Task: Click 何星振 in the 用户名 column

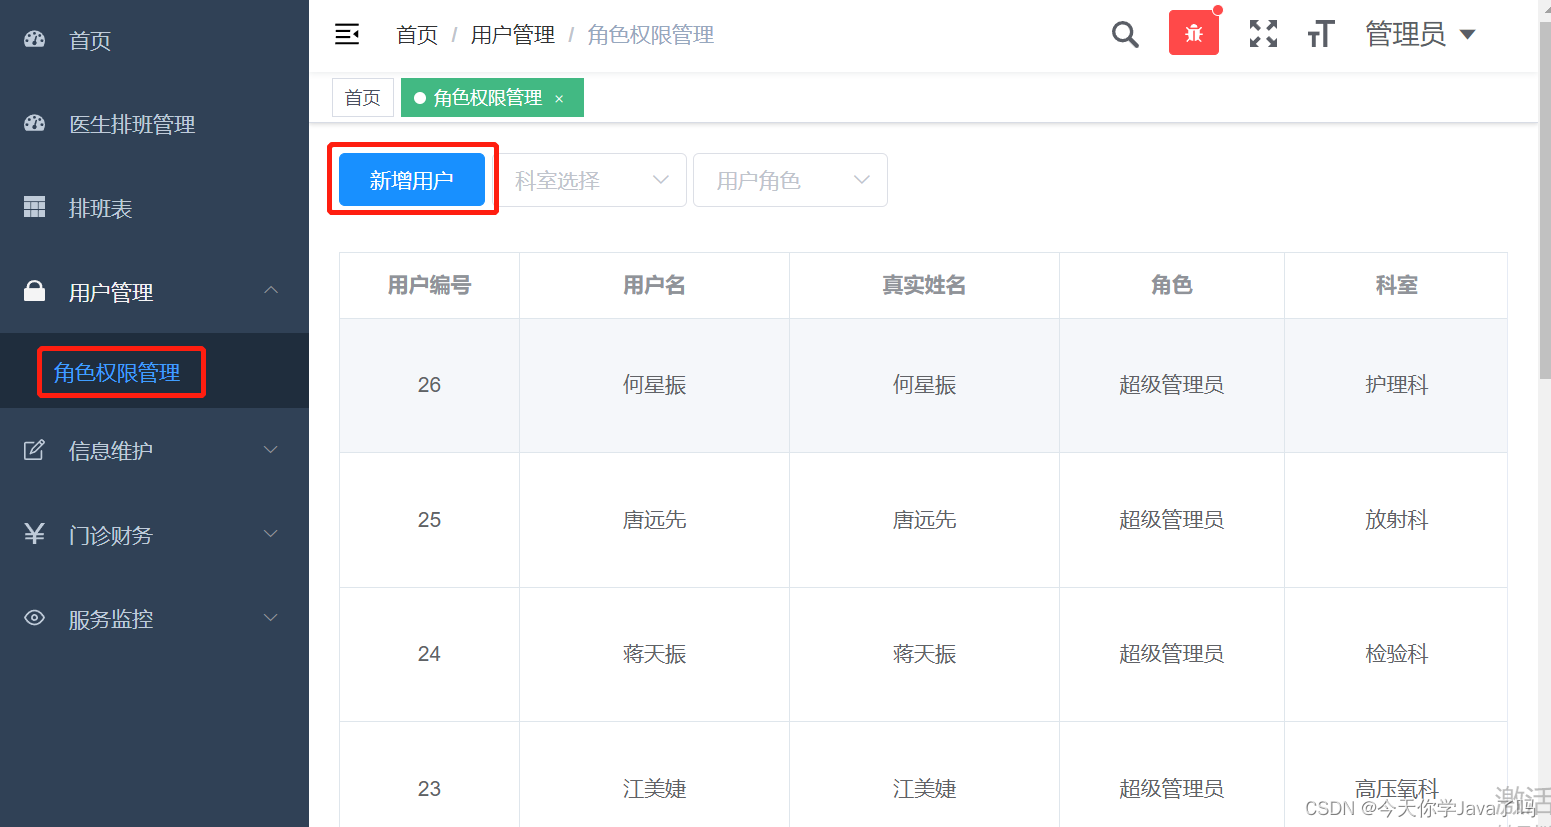Action: (x=655, y=385)
